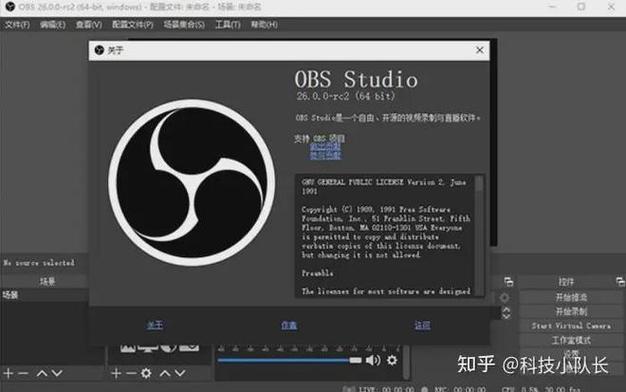Toggle 工作室模式 studio mode button
The width and height of the screenshot is (626, 392).
pyautogui.click(x=571, y=341)
